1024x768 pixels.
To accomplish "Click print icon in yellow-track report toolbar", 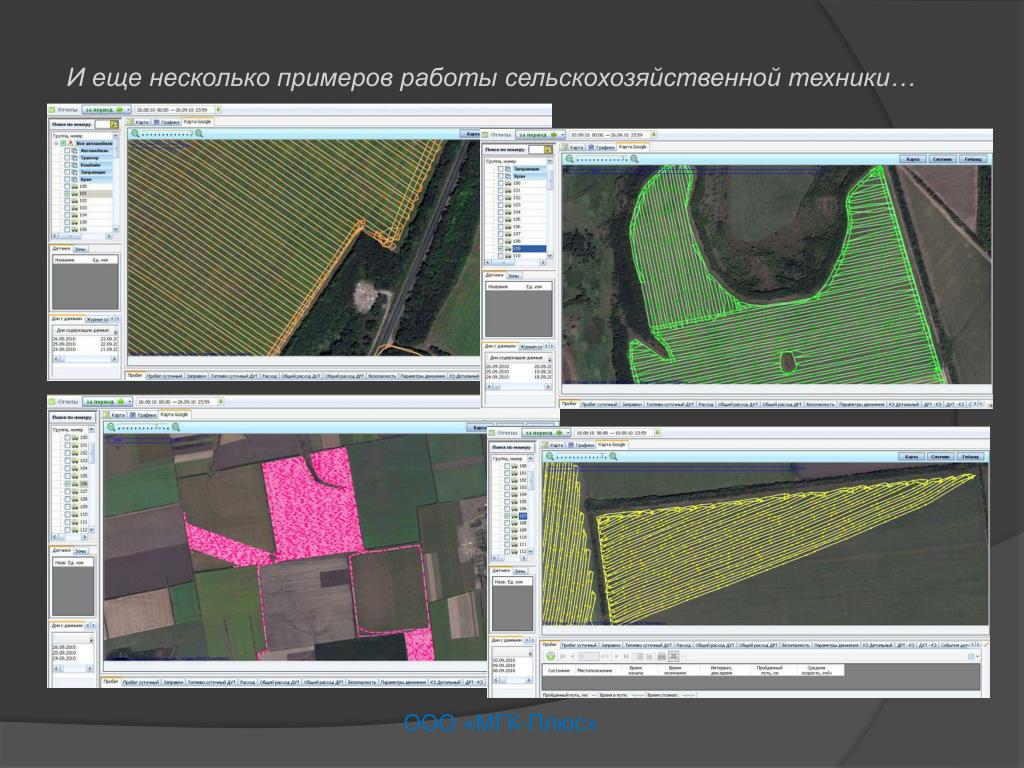I will click(x=661, y=656).
